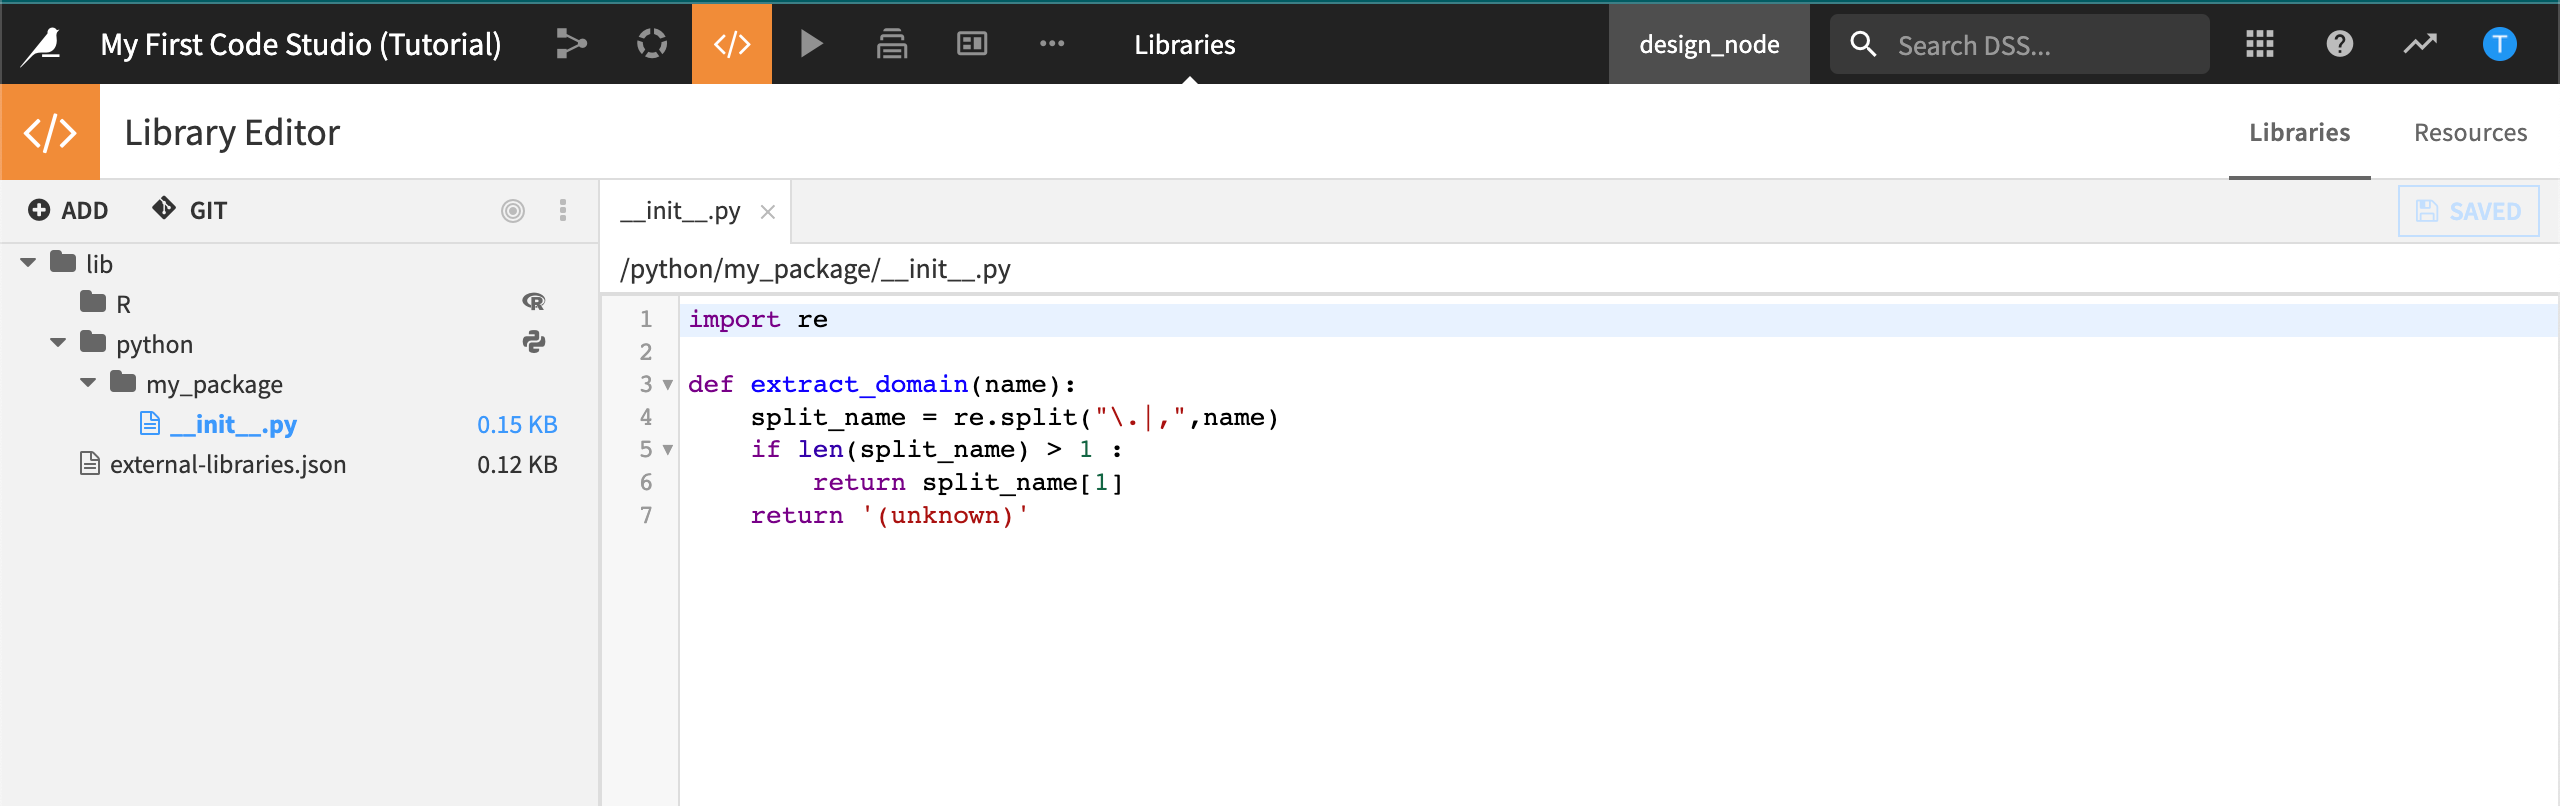Switch to the Resources tab
The image size is (2560, 806).
coord(2470,132)
